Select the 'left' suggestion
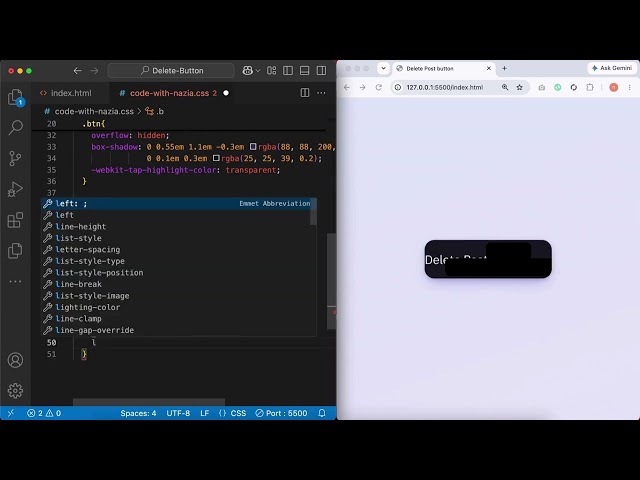The height and width of the screenshot is (480, 640). [179, 215]
